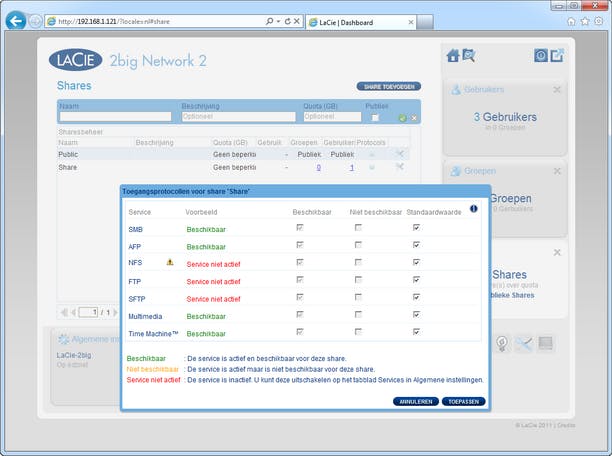Viewport: 612px width, 456px height.
Task: Open the address bar dropdown arrow
Action: click(278, 21)
